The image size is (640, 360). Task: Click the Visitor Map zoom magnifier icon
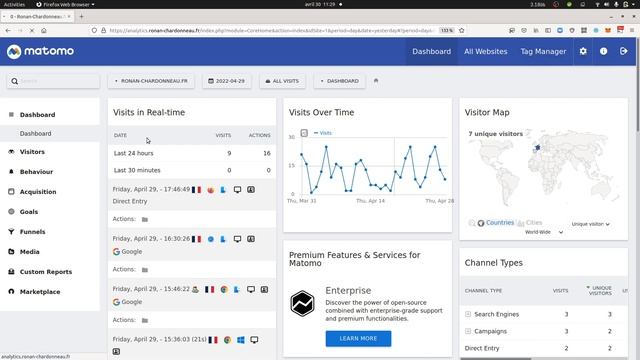(x=472, y=223)
